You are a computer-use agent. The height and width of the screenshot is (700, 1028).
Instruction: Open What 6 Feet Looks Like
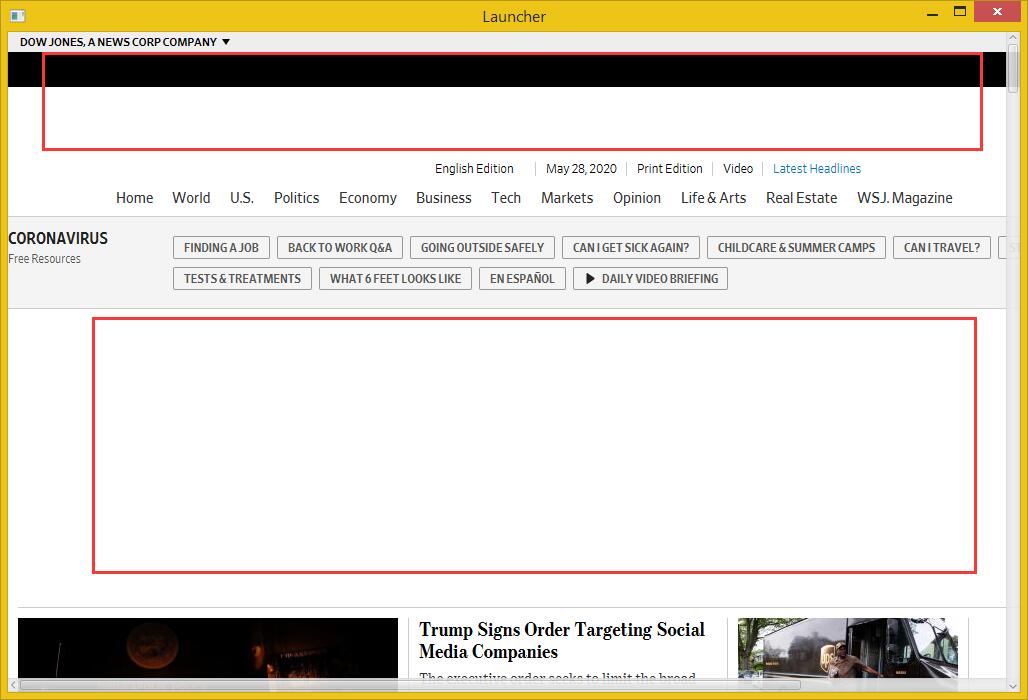395,279
